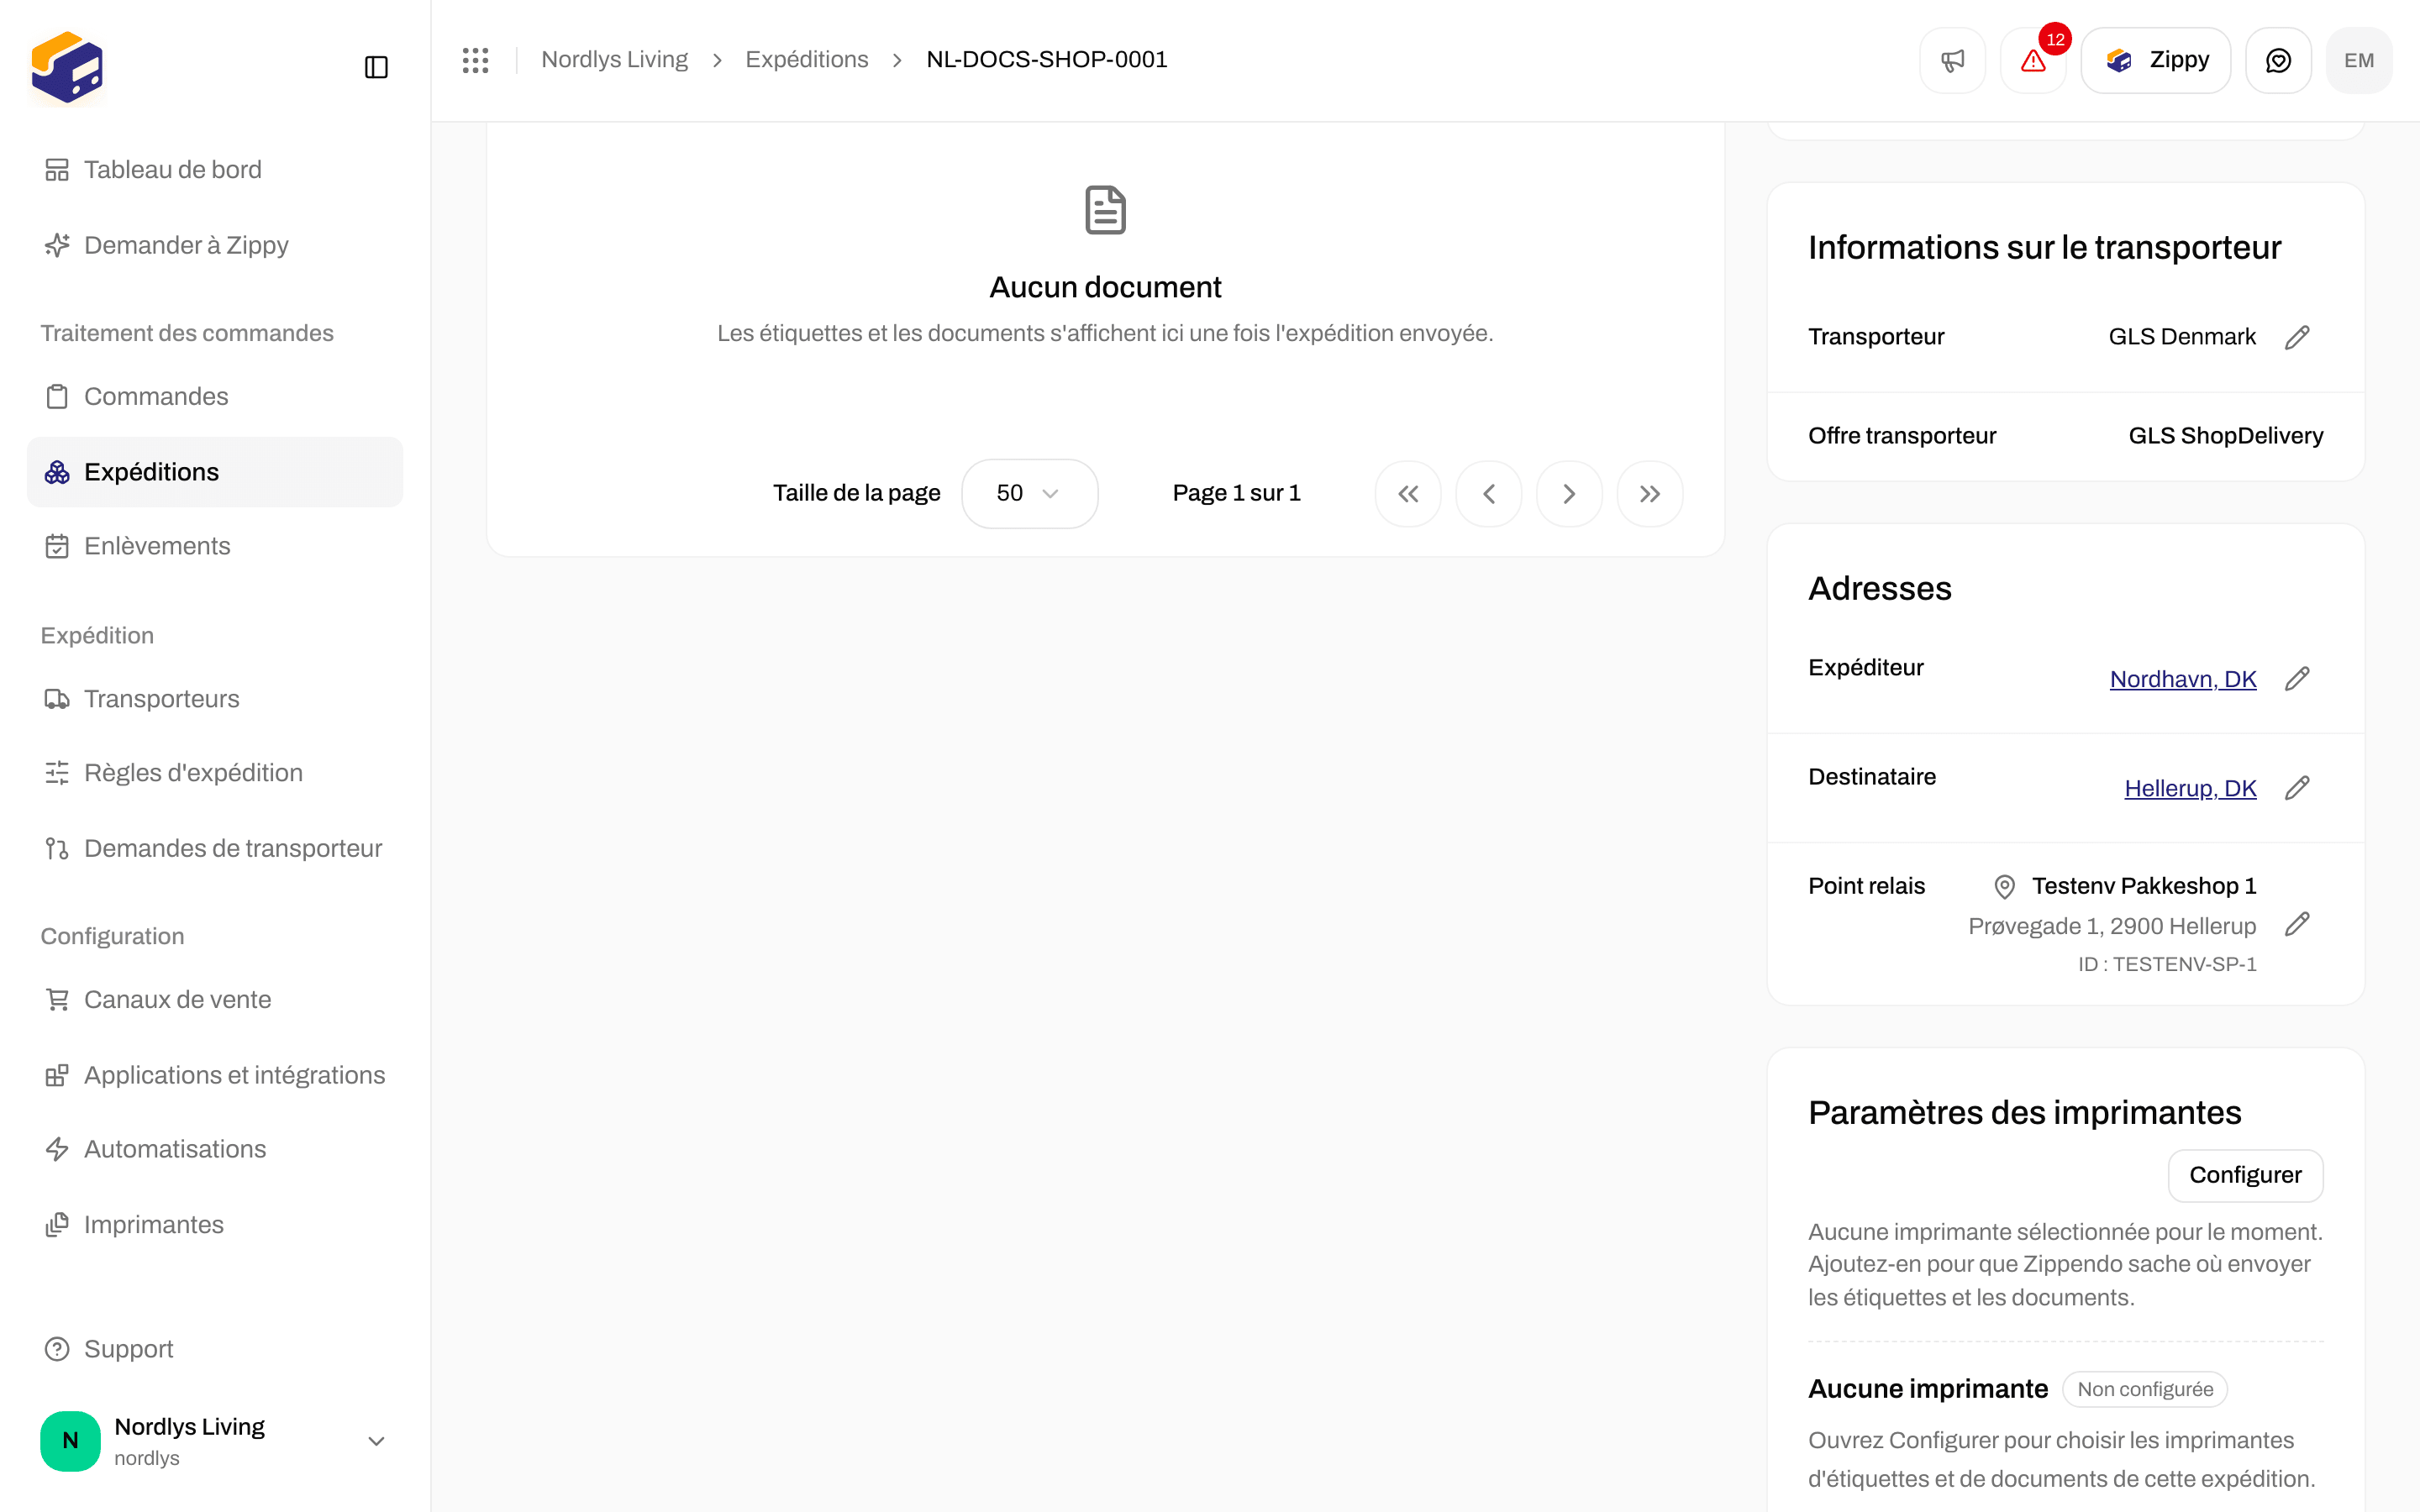The image size is (2420, 1512).
Task: Open the chat support icon
Action: click(2278, 60)
